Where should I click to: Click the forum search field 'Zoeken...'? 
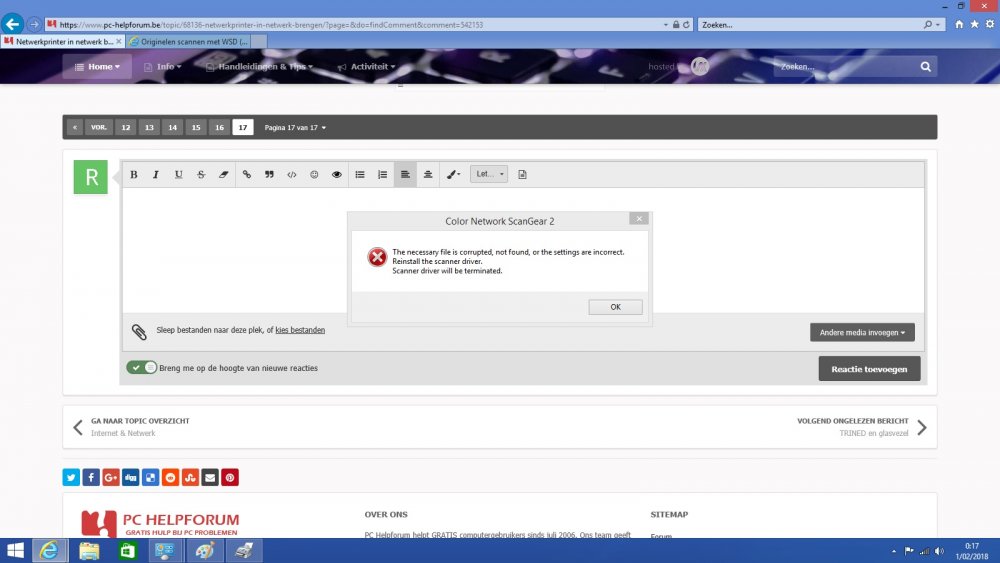tap(845, 66)
